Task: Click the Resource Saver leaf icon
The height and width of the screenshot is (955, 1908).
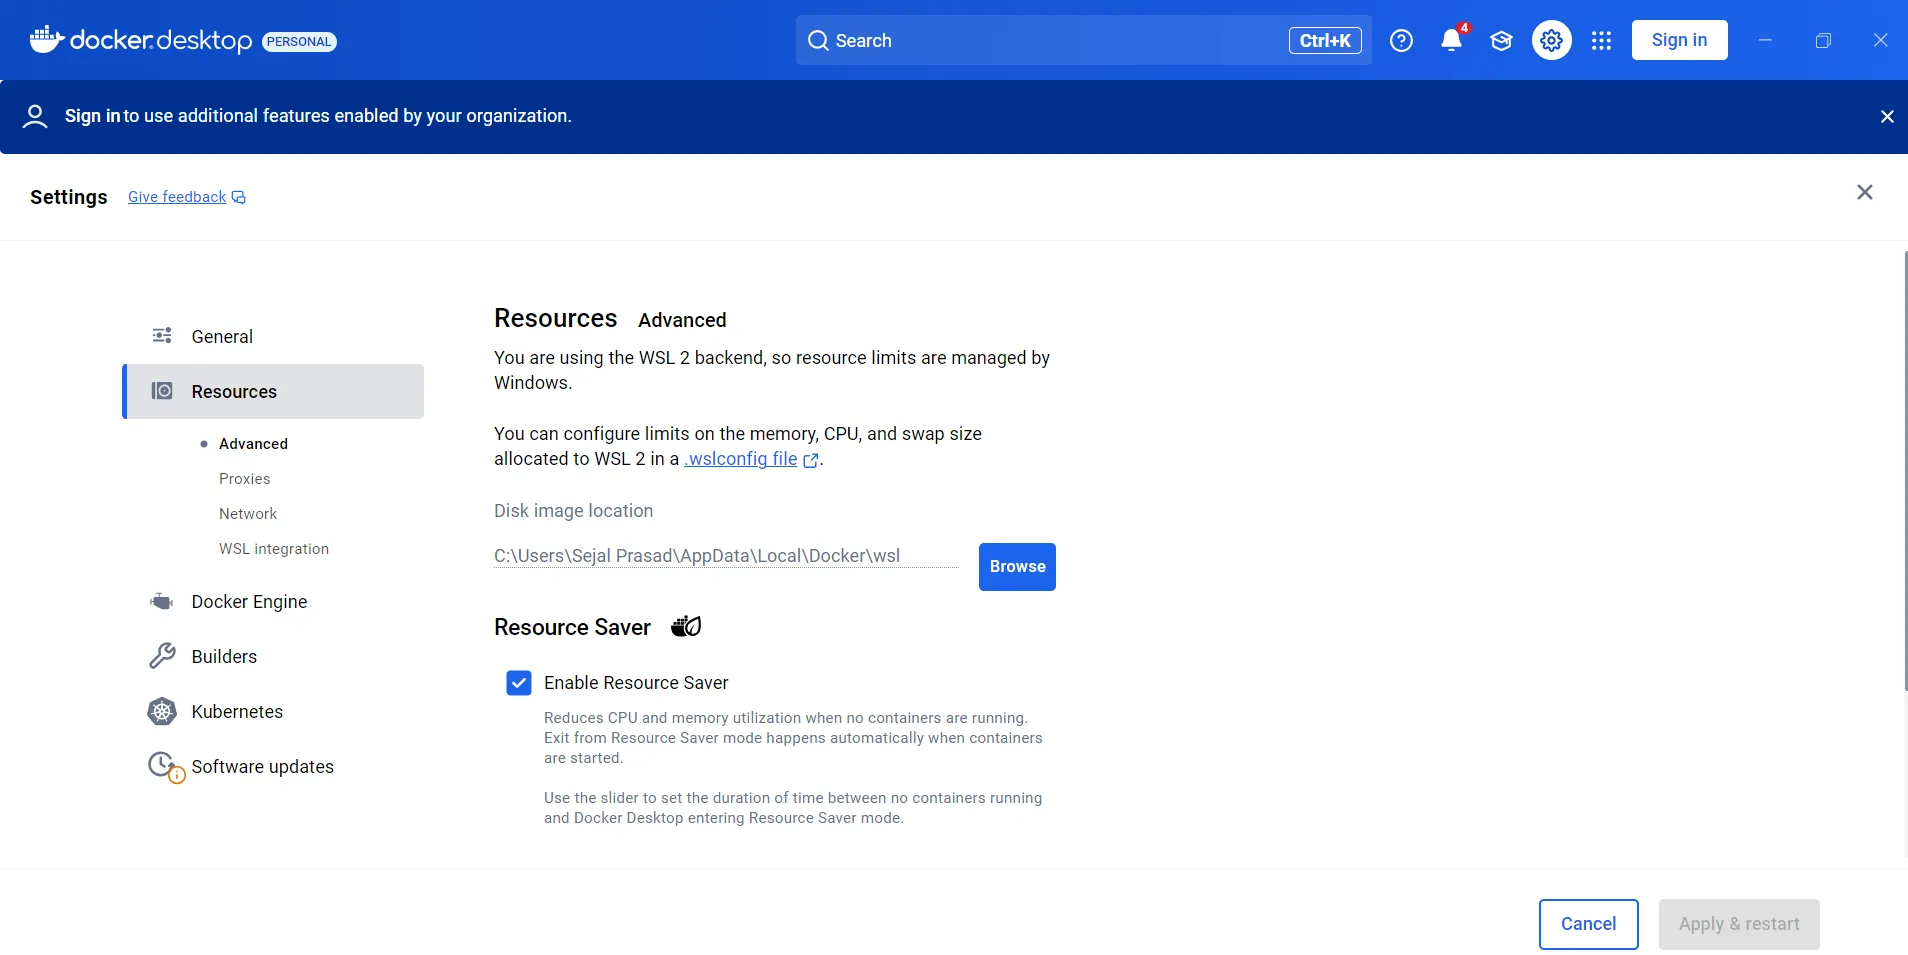Action: [x=686, y=626]
